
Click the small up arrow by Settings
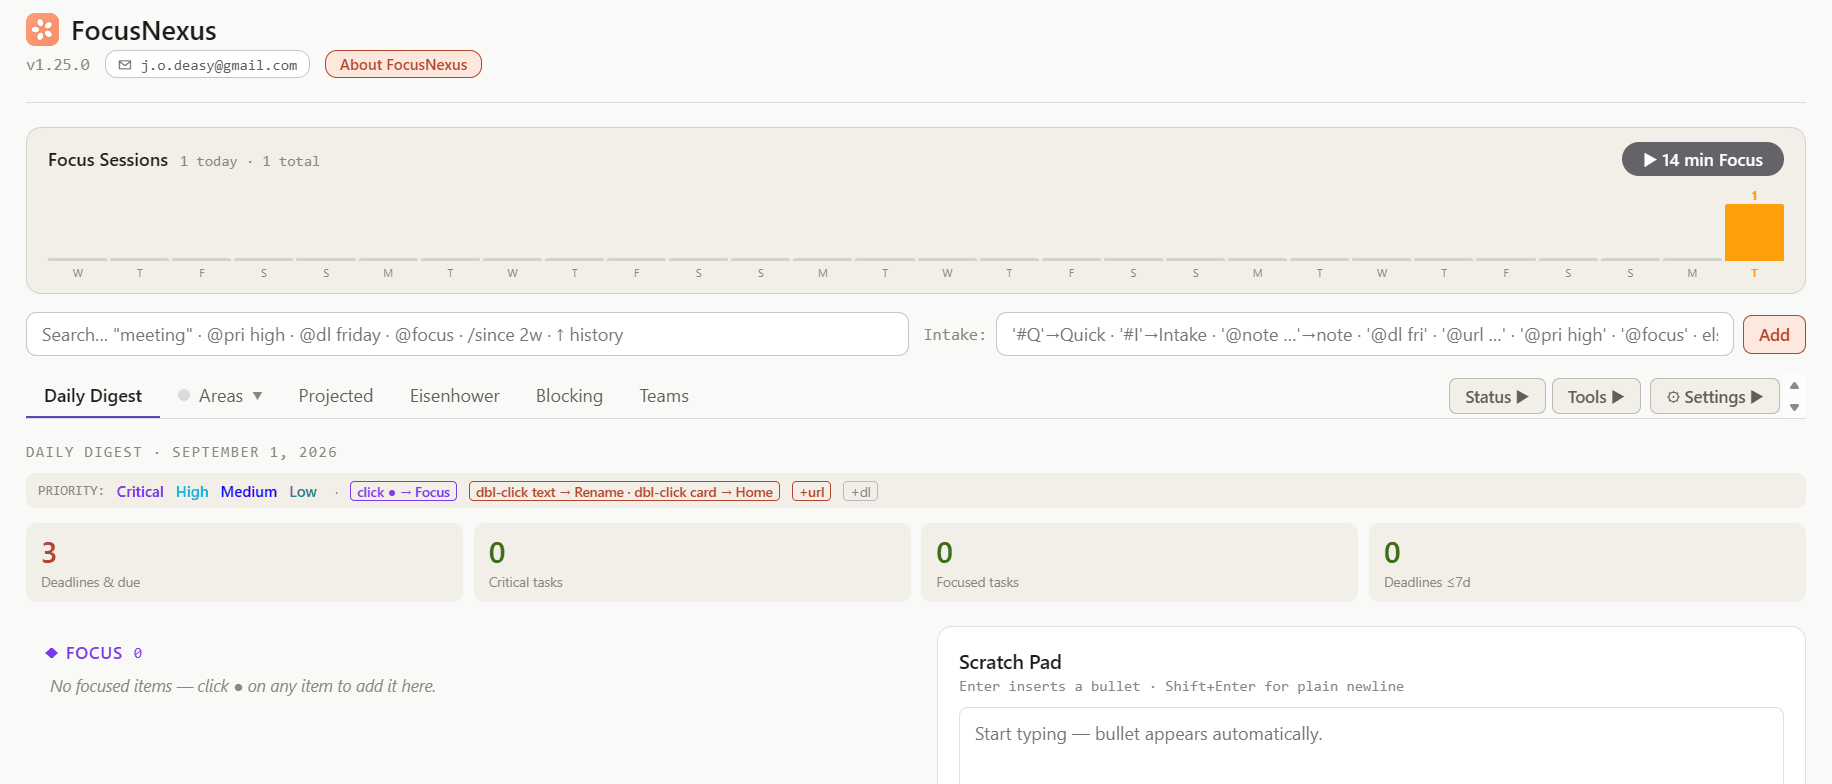[1794, 386]
